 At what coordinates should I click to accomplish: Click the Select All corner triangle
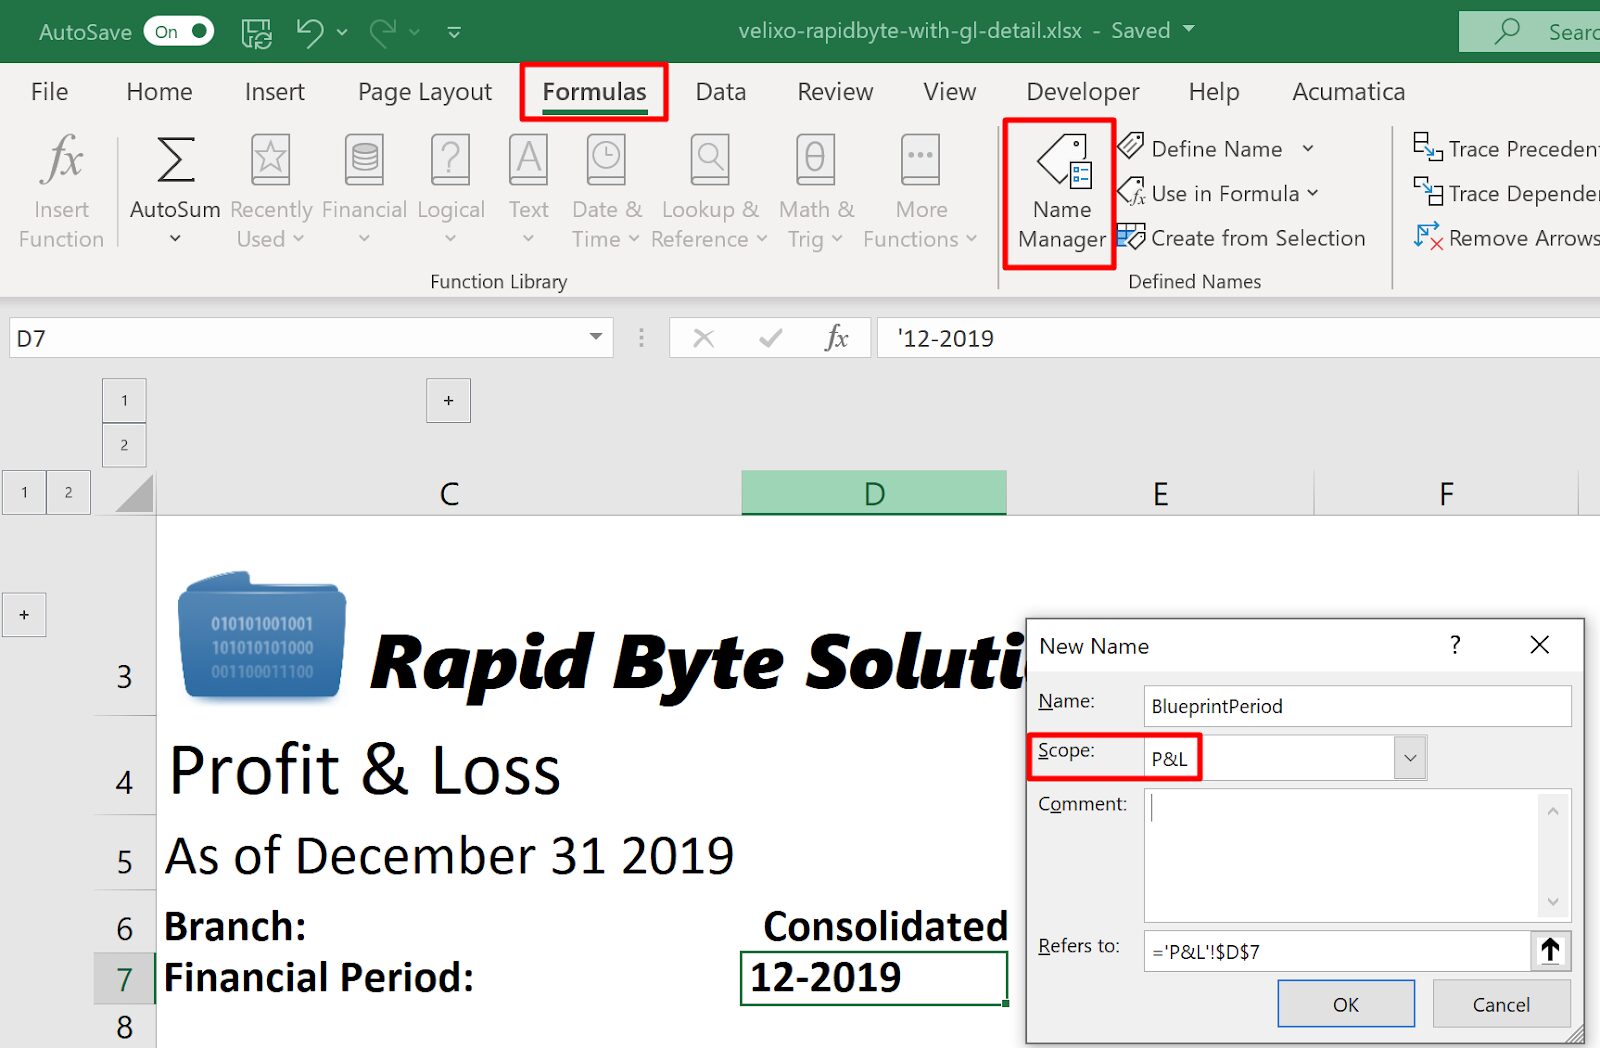(134, 493)
